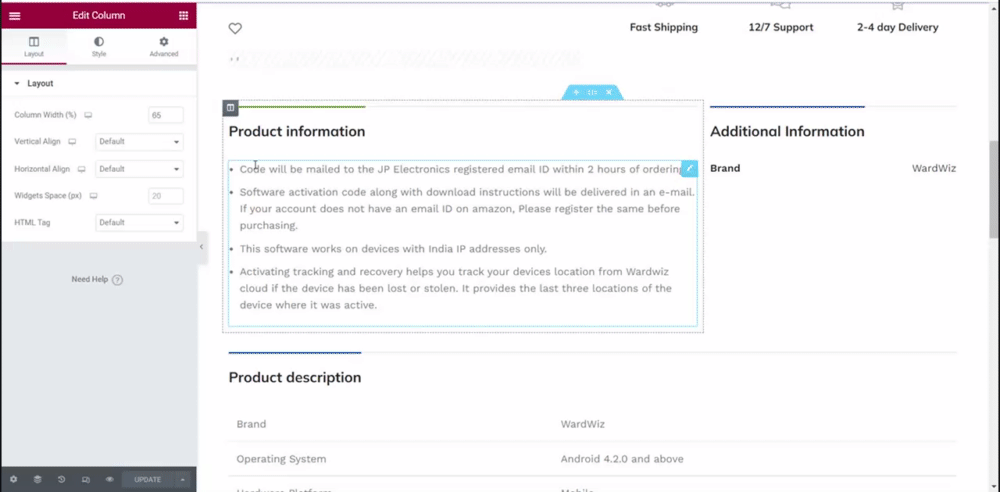Click the 12/7 Support text
Viewport: 1000px width, 492px height.
pyautogui.click(x=781, y=27)
